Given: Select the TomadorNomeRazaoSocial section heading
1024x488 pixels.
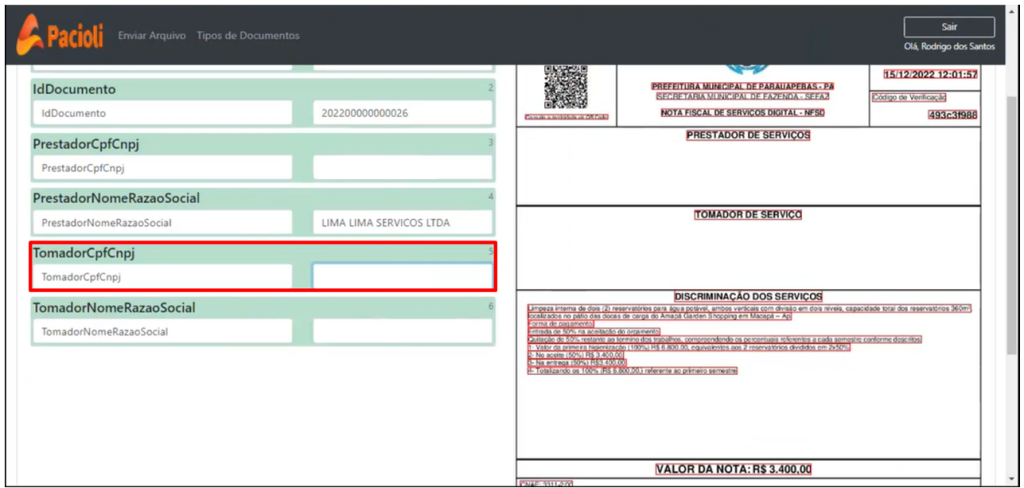Looking at the screenshot, I should [x=114, y=307].
